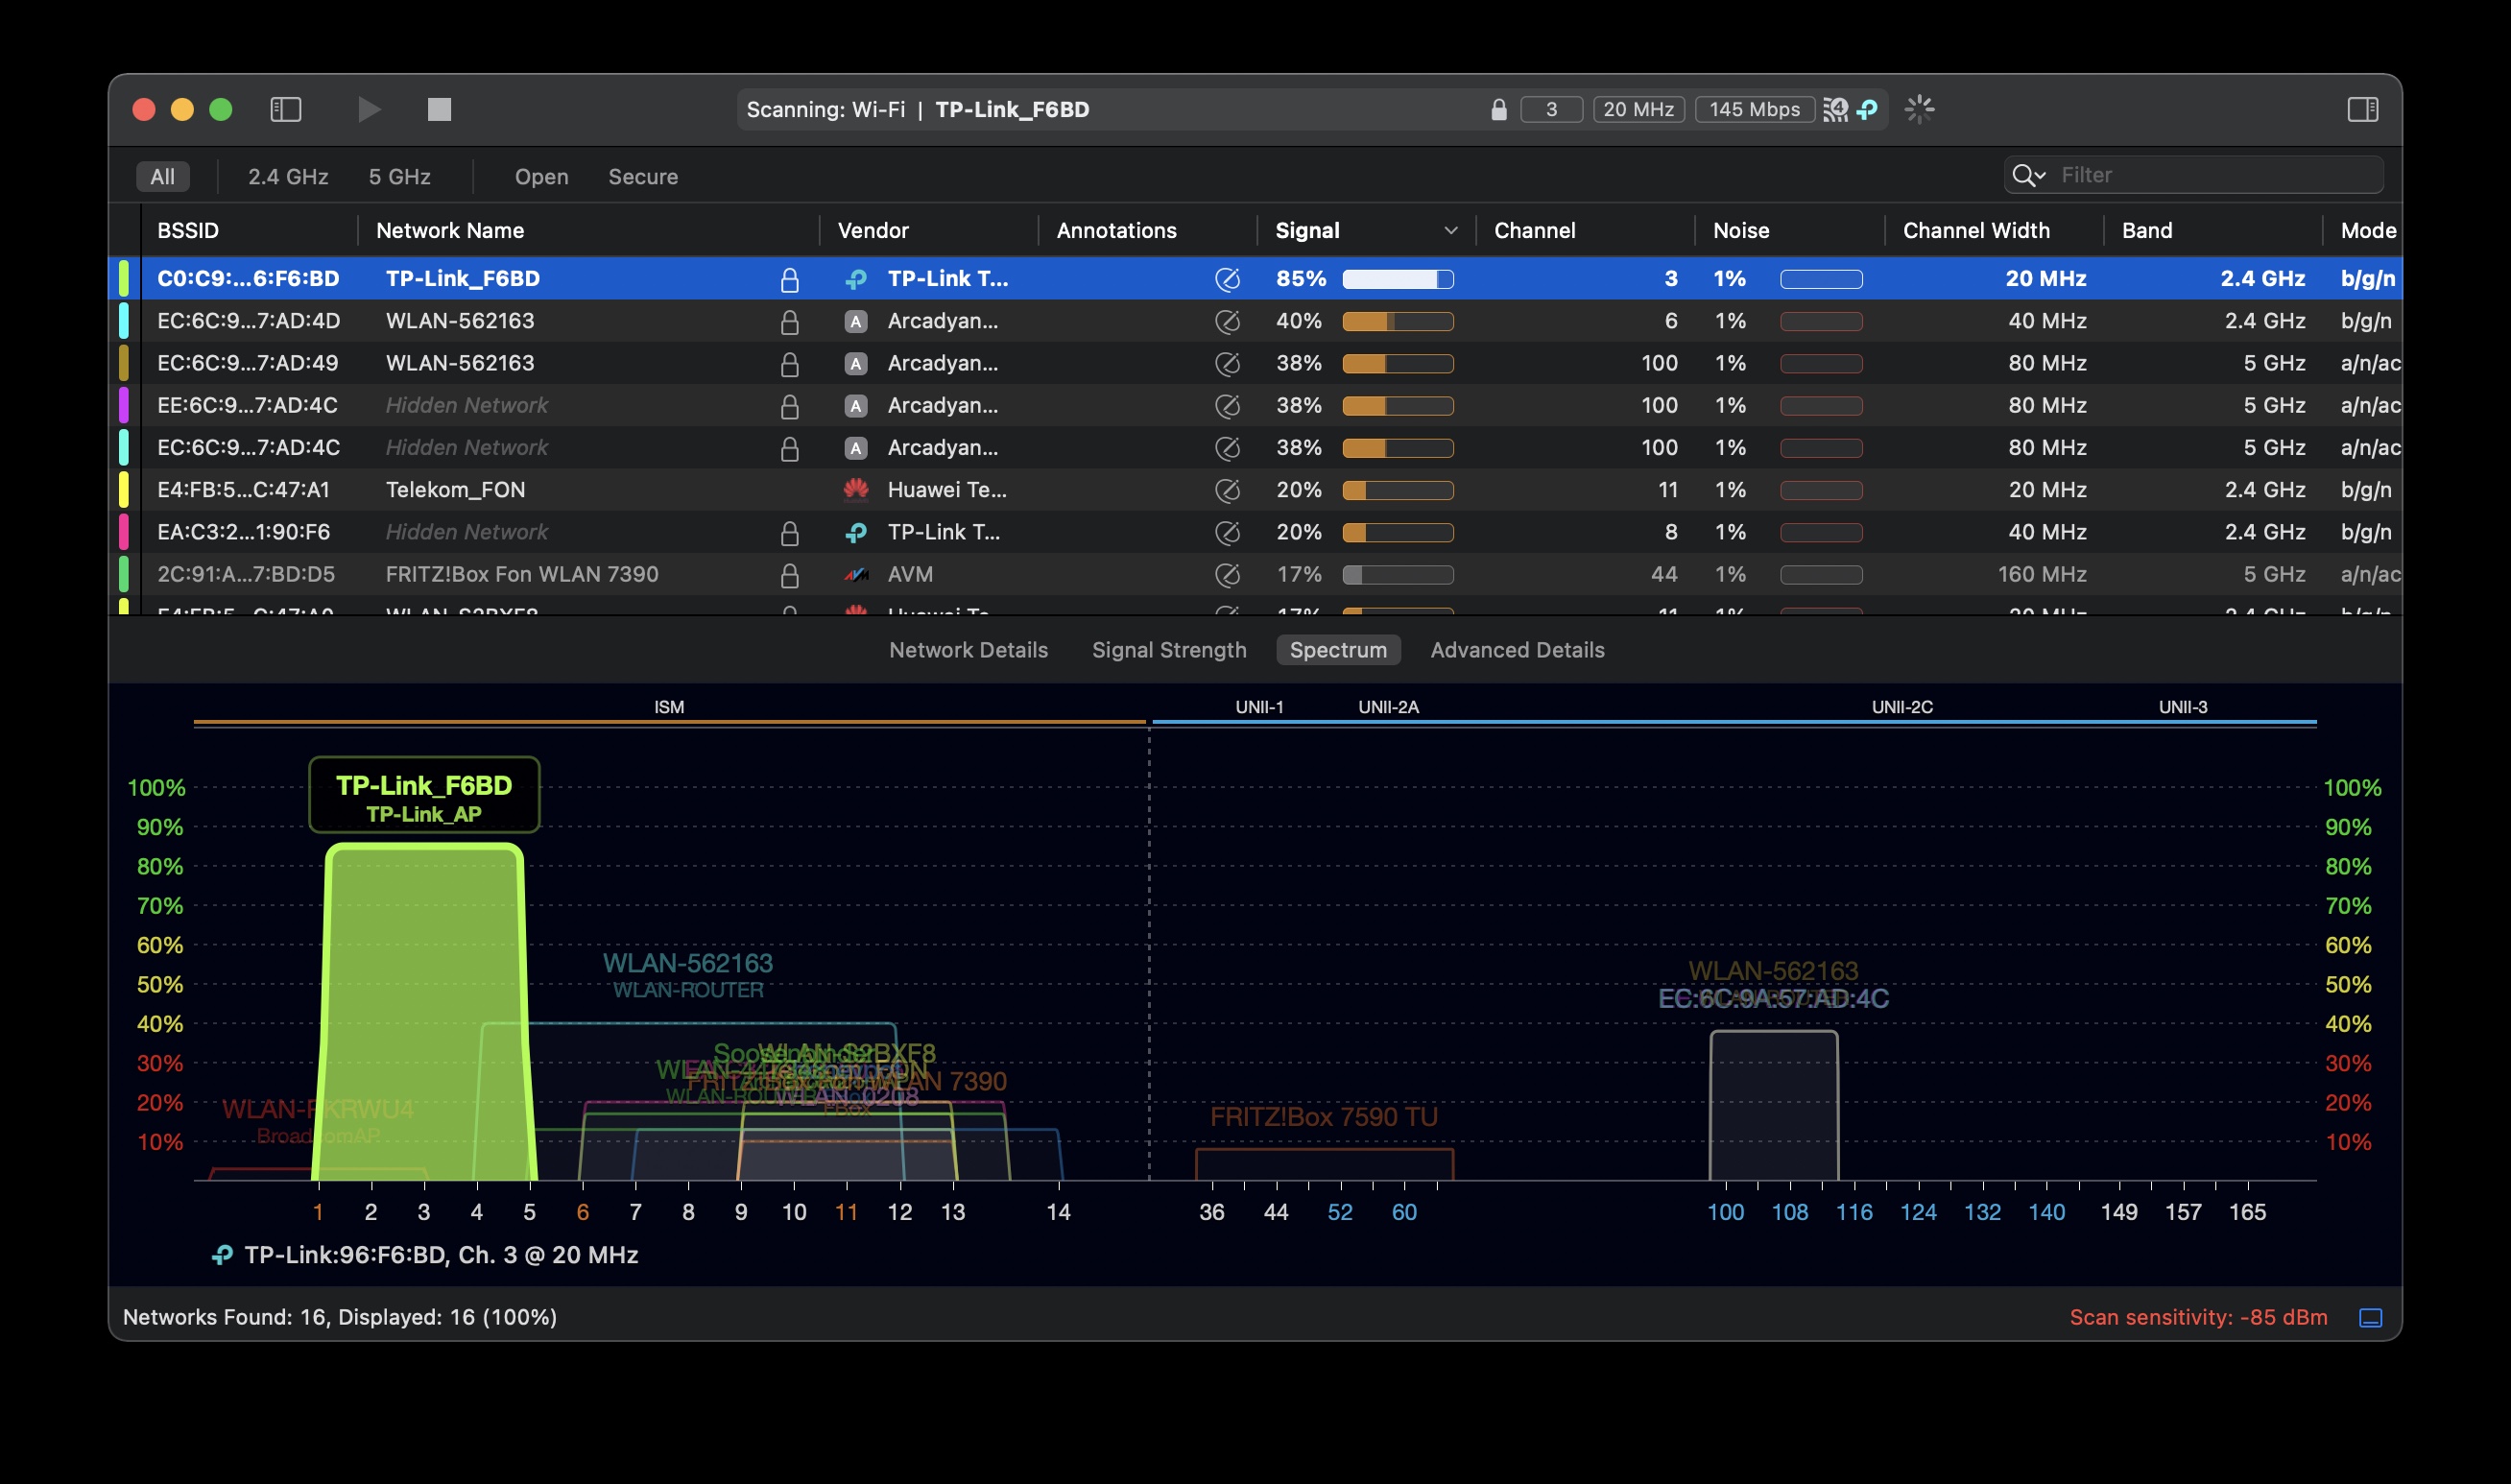Click the TP-Link vendor icon in EA:C3:2...1:90:F6 row
Image resolution: width=2511 pixels, height=1484 pixels.
point(855,532)
